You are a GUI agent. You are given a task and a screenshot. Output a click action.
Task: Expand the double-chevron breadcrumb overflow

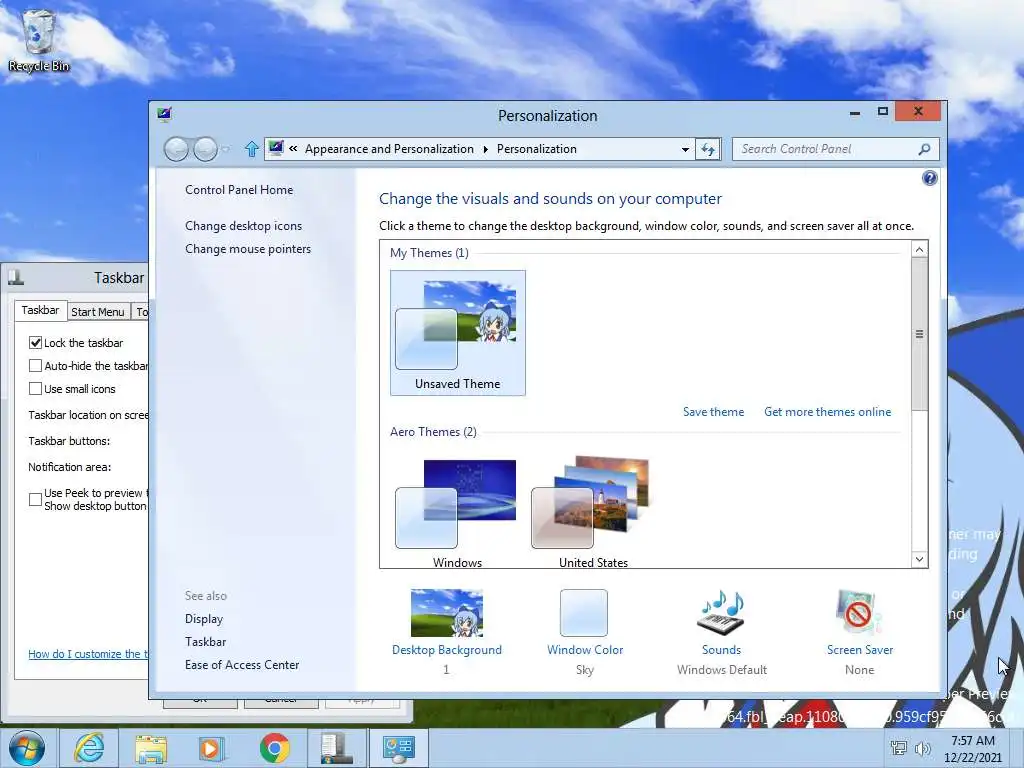[293, 148]
